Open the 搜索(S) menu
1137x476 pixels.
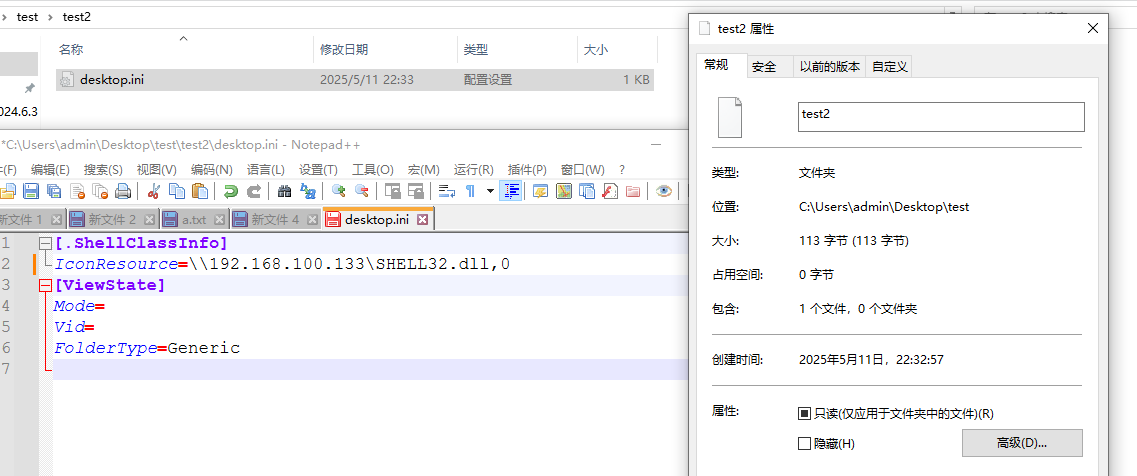point(103,170)
